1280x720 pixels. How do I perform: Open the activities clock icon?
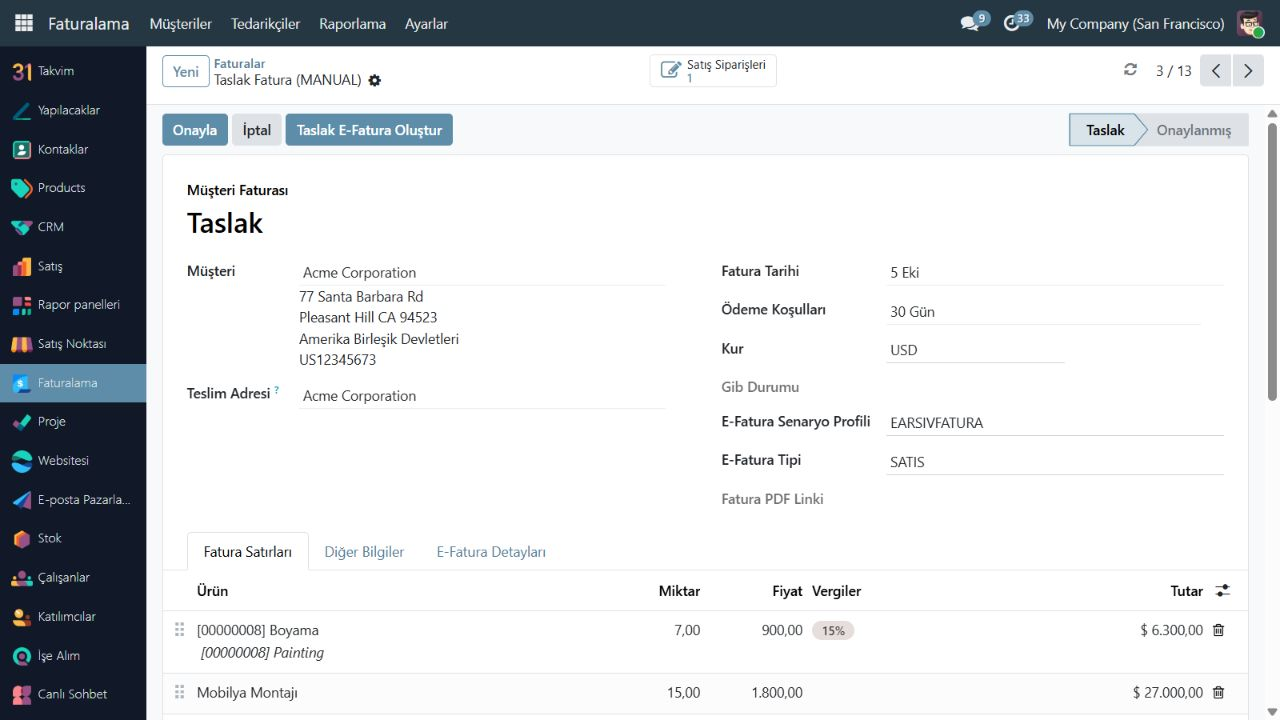[1012, 23]
